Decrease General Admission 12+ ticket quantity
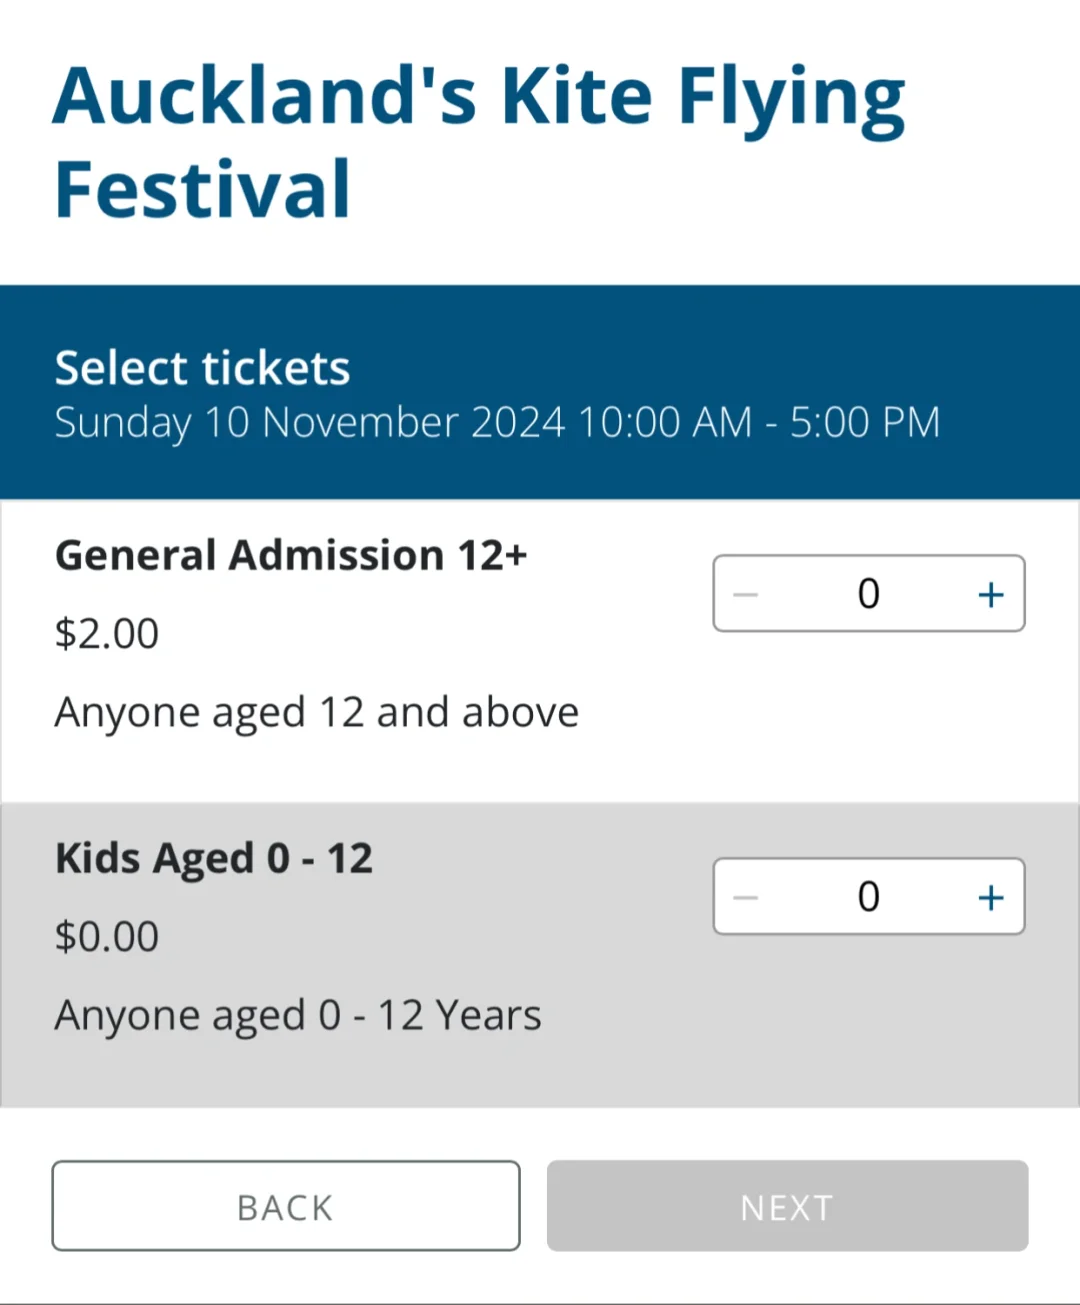The height and width of the screenshot is (1305, 1080). [x=746, y=594]
